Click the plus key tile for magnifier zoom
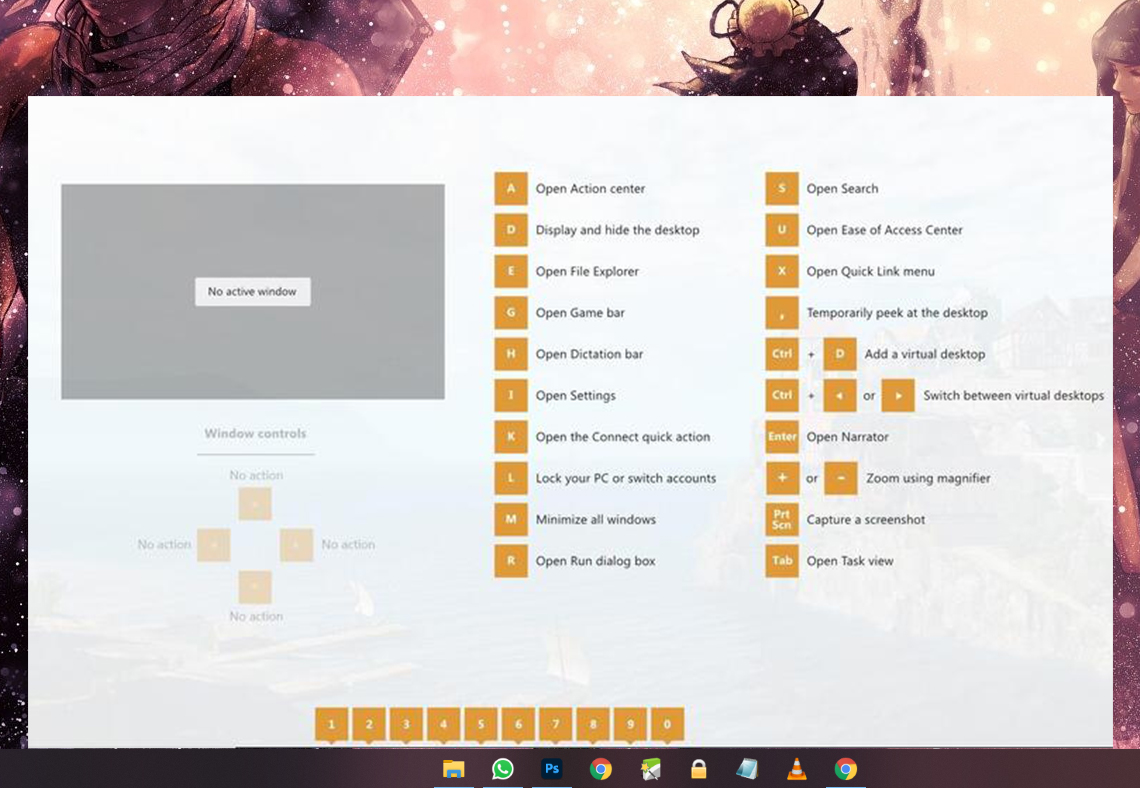 782,478
